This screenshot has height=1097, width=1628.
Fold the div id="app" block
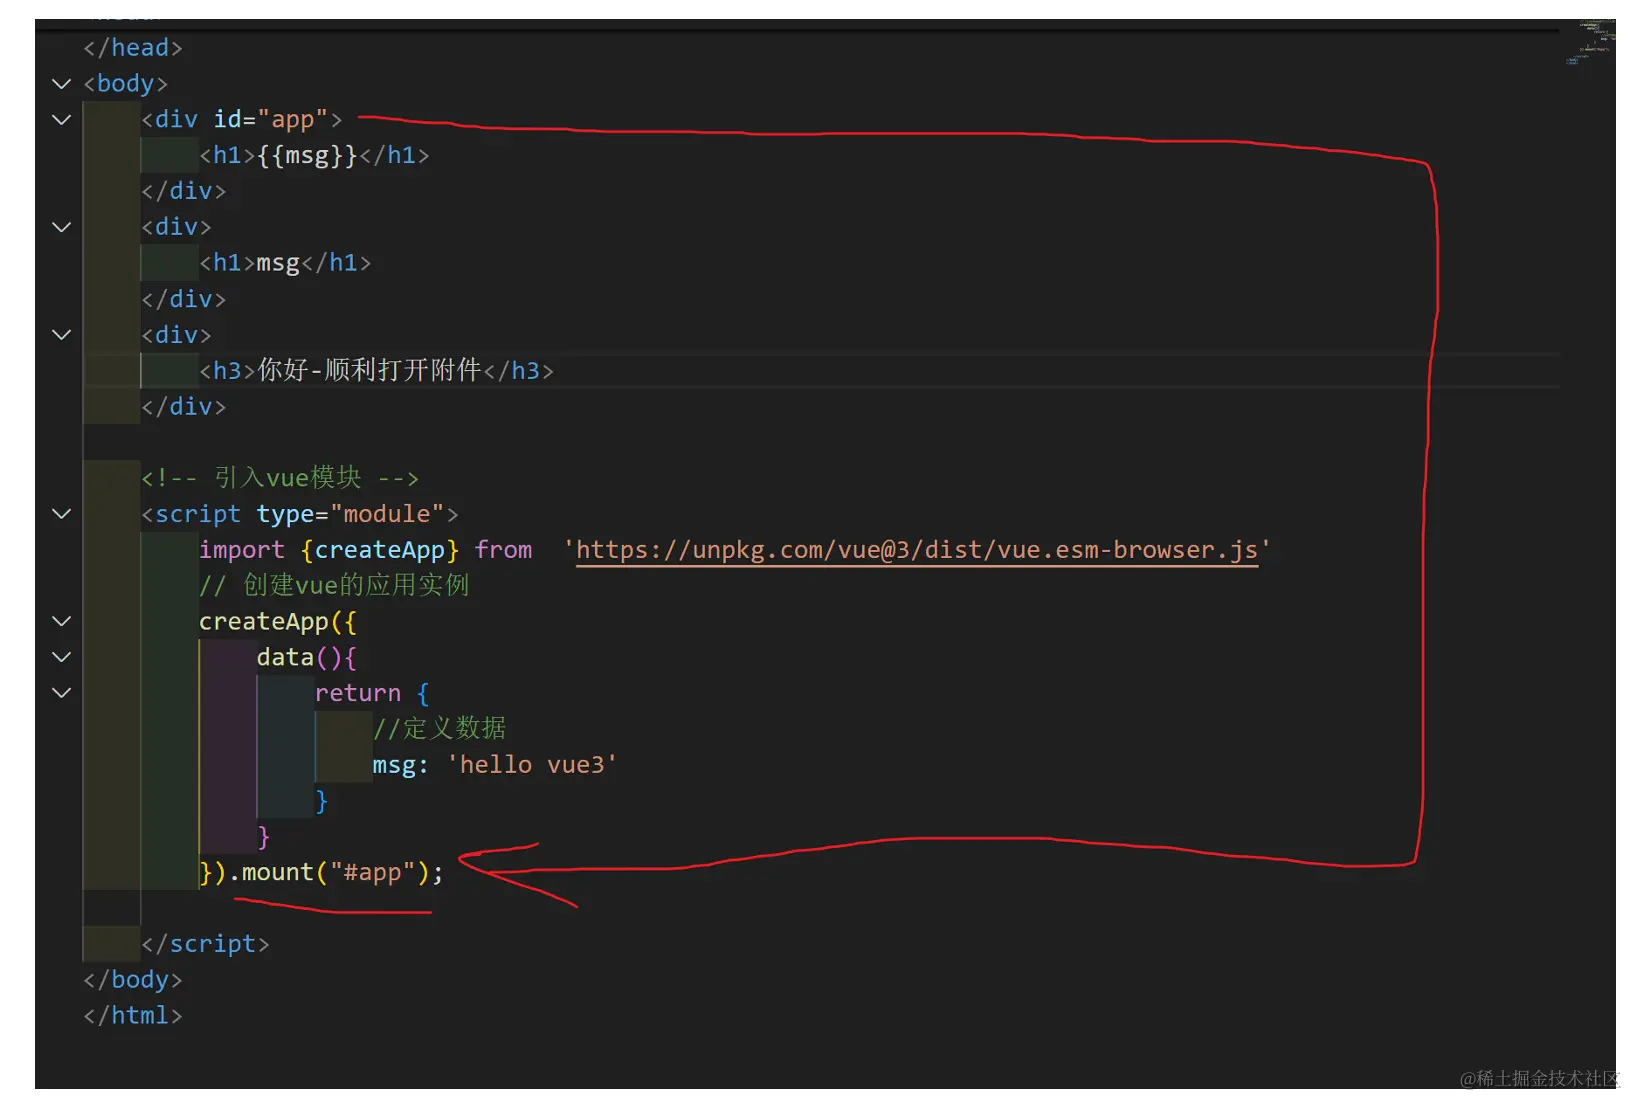coord(62,120)
